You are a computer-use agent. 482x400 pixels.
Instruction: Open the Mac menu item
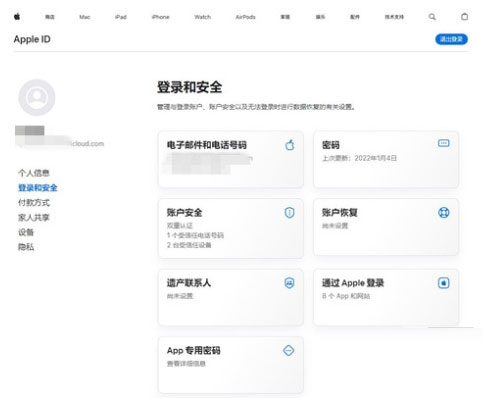(85, 17)
